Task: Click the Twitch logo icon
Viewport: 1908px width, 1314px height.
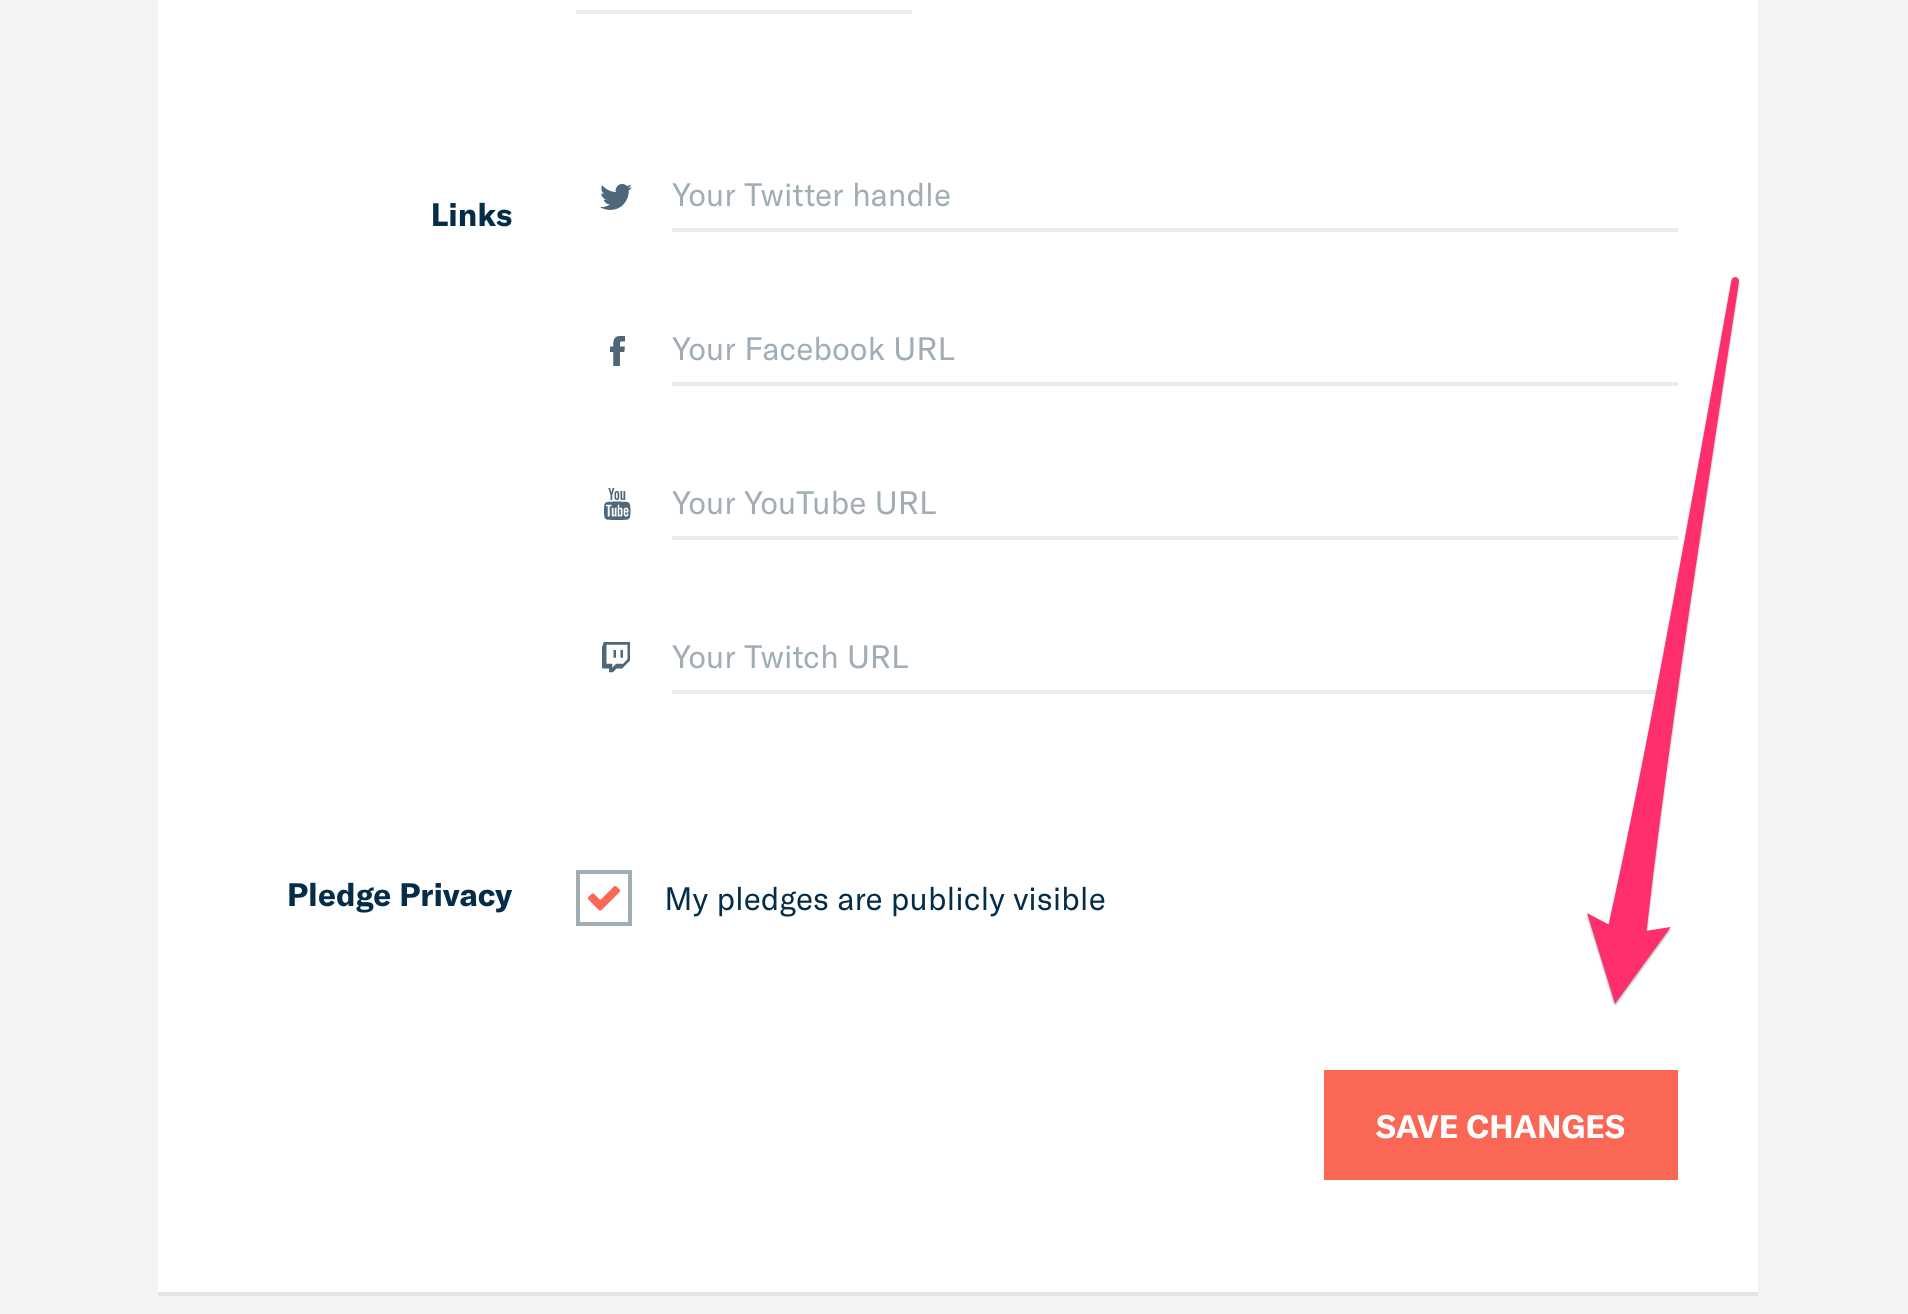Action: (616, 657)
